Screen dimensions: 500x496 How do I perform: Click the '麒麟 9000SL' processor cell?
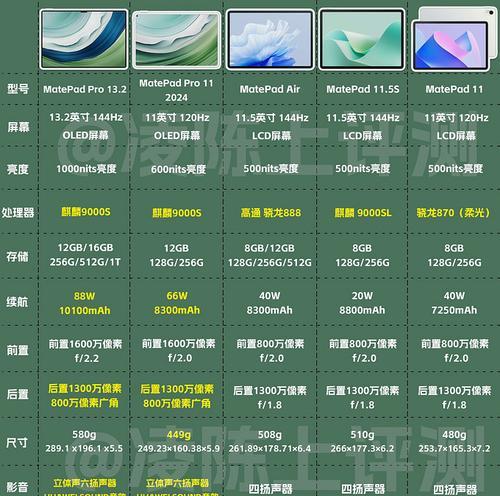point(363,213)
